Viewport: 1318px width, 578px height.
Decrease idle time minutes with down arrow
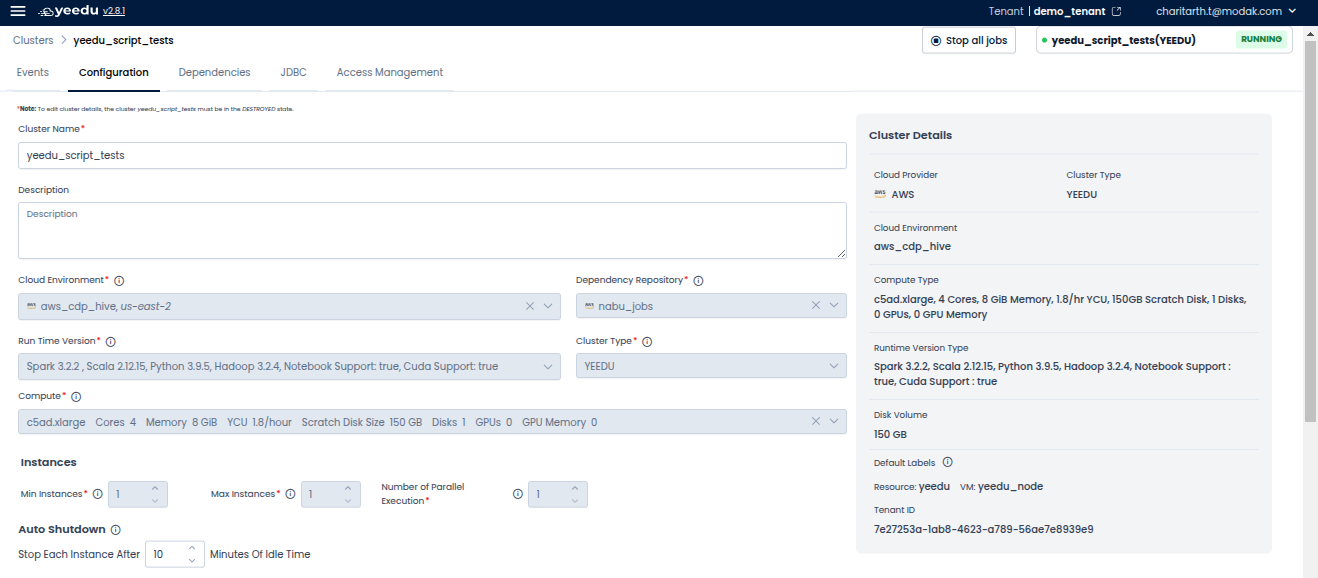click(x=192, y=560)
